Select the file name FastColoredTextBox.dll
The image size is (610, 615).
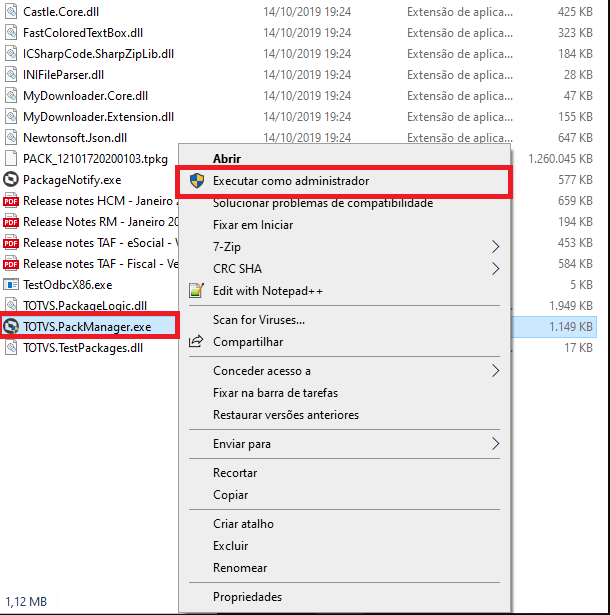pyautogui.click(x=83, y=33)
